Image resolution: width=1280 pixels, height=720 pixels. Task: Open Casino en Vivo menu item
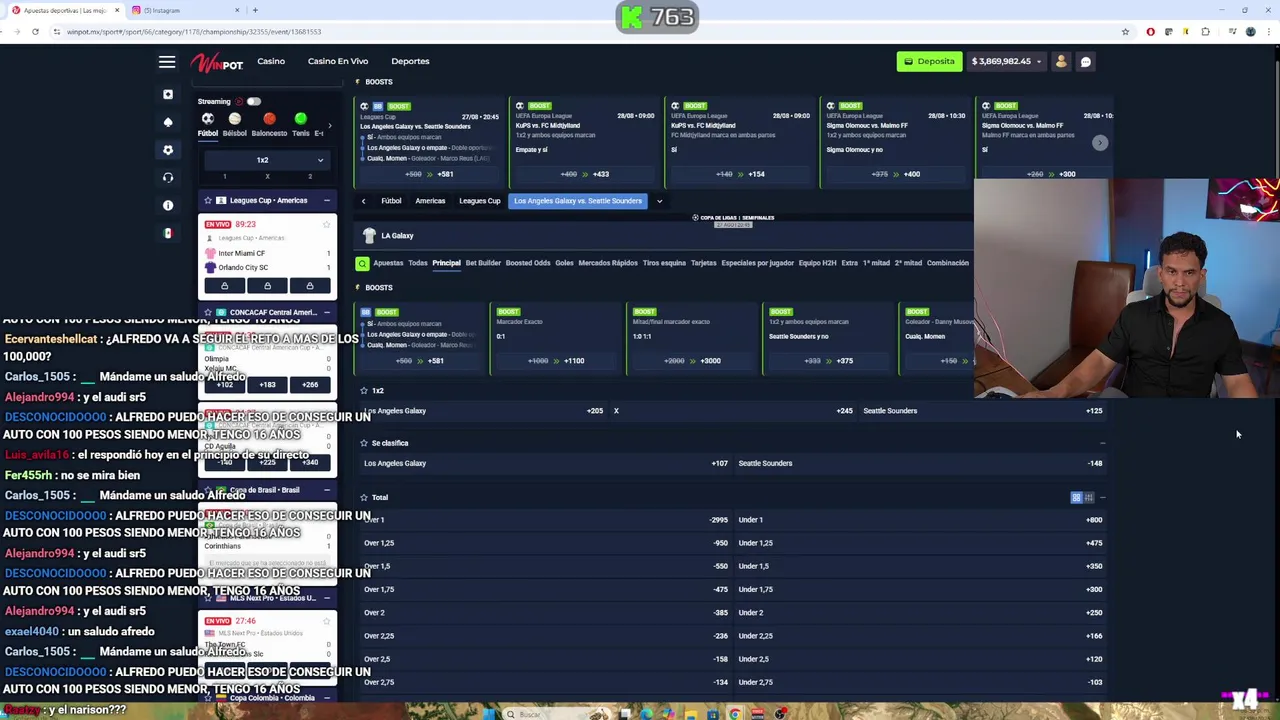pos(338,61)
